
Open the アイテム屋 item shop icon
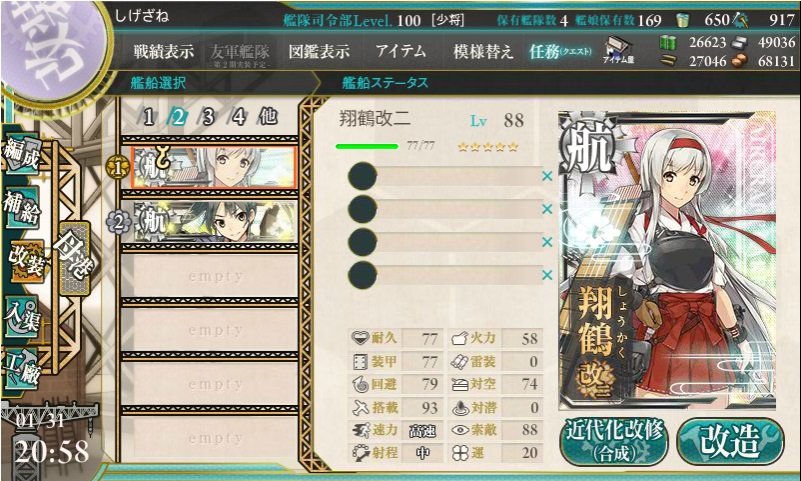point(618,50)
